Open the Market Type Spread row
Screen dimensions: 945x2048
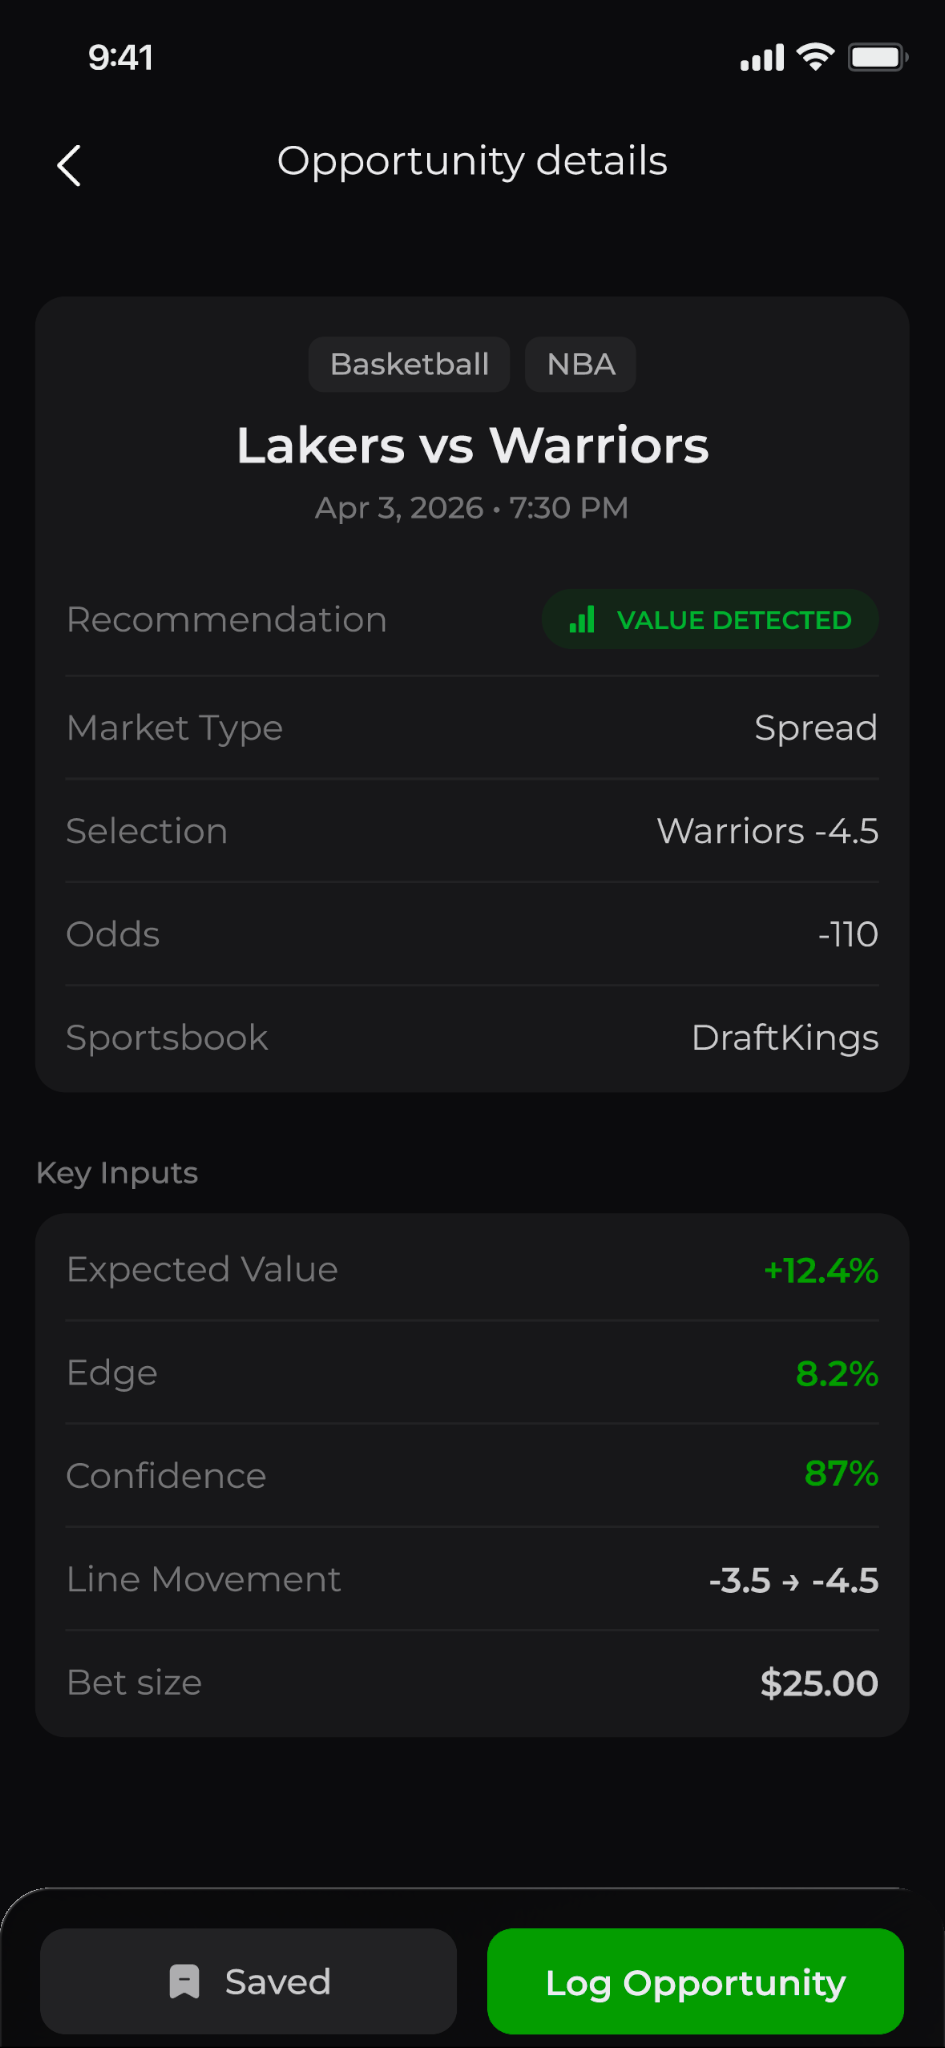(x=472, y=728)
